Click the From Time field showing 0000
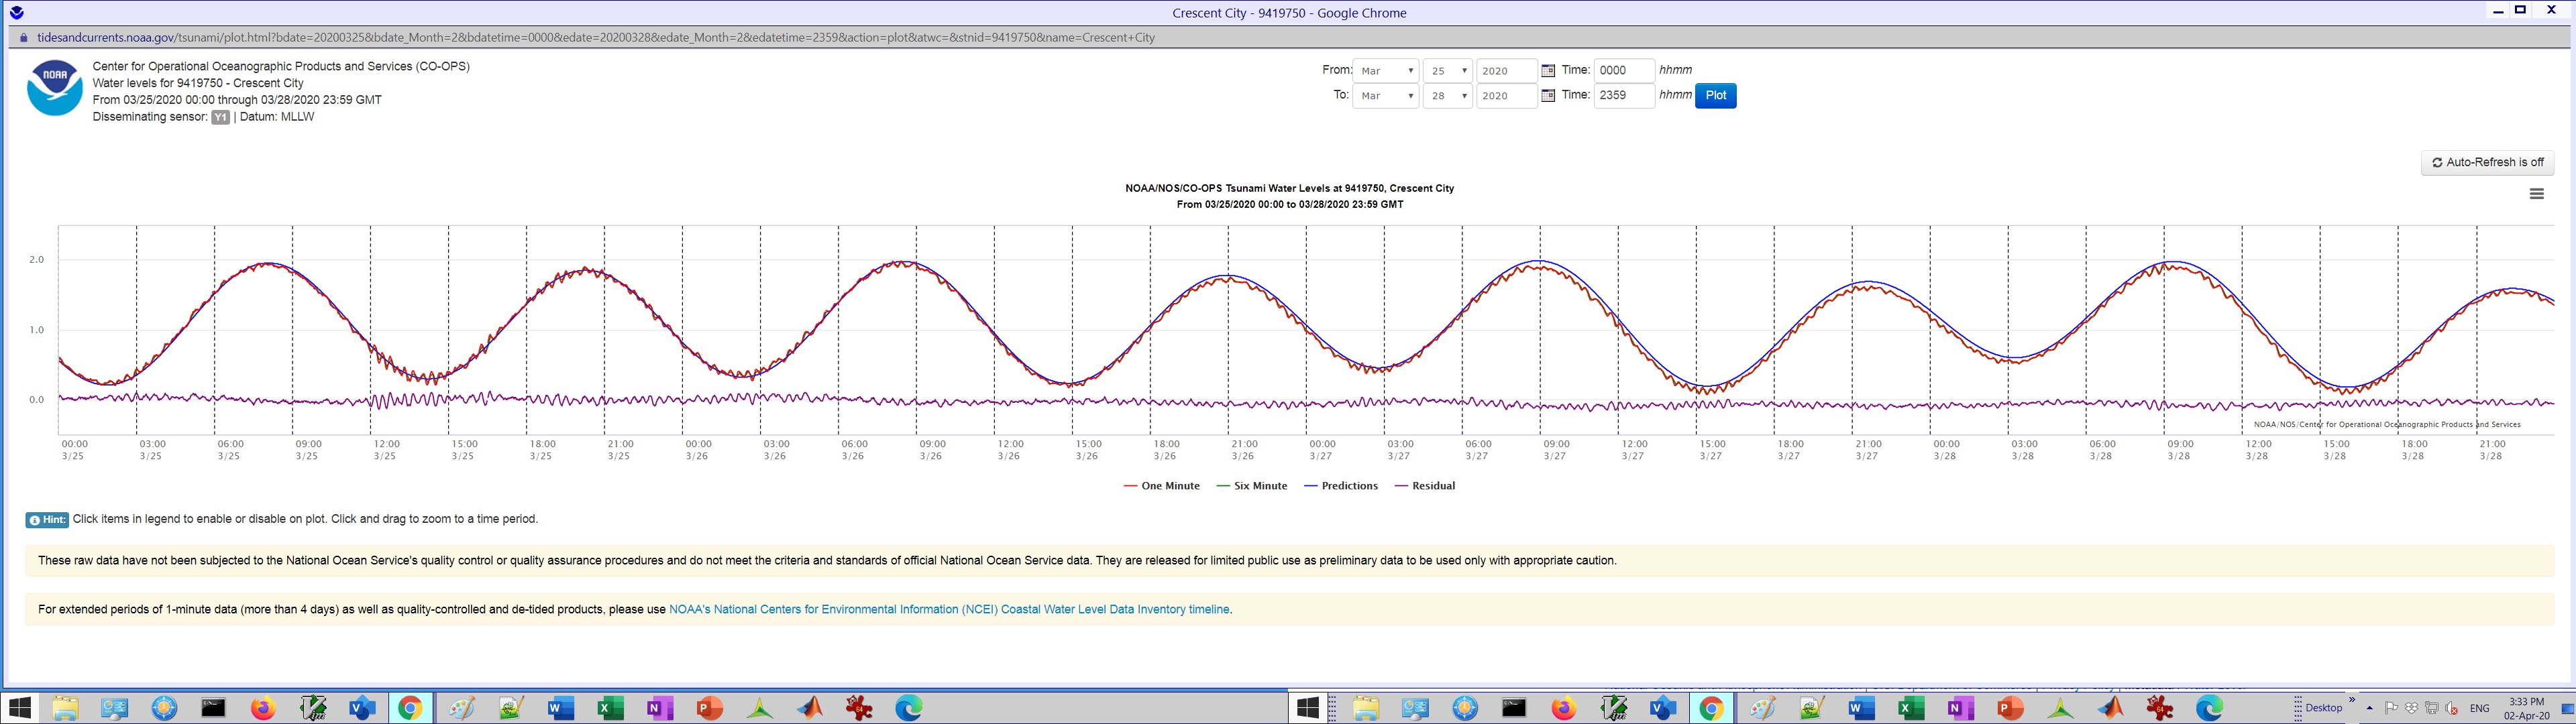The height and width of the screenshot is (724, 2576). [x=1623, y=71]
